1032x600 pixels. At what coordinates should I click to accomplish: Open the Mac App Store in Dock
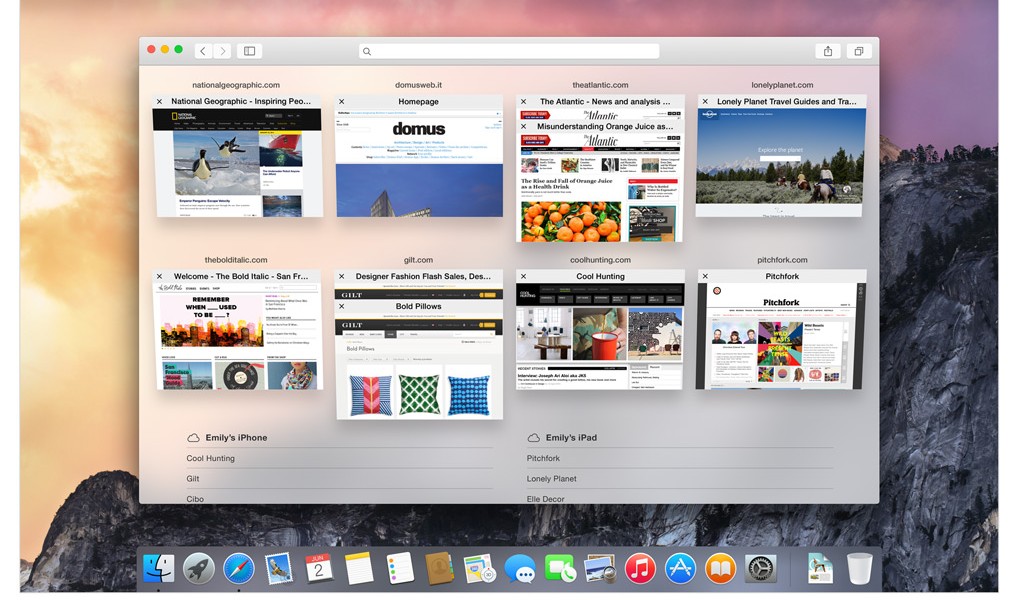point(680,568)
